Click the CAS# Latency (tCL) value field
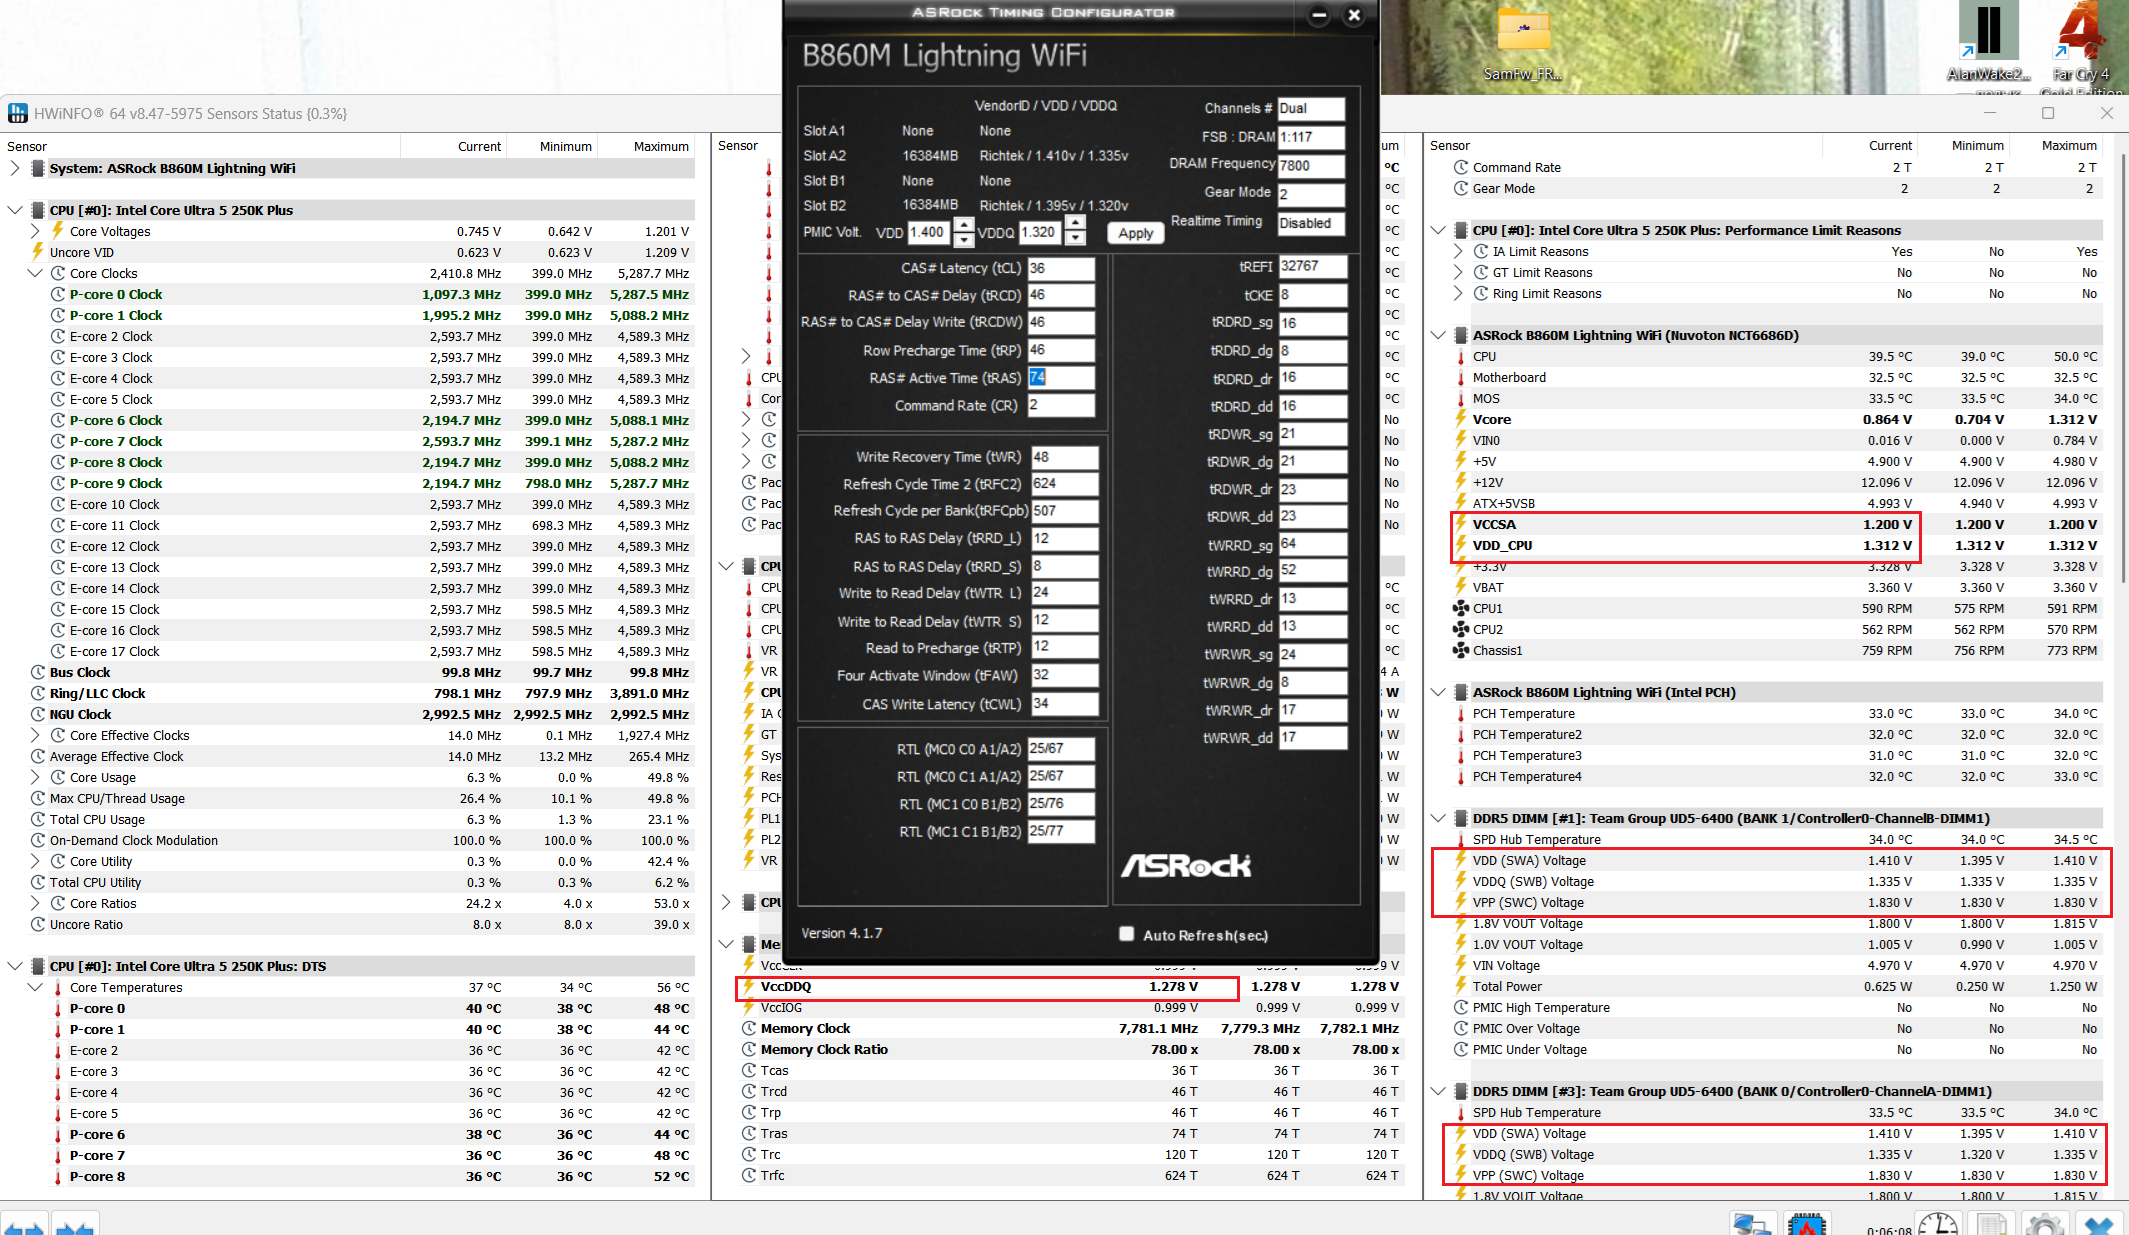The image size is (2129, 1235). [1061, 268]
